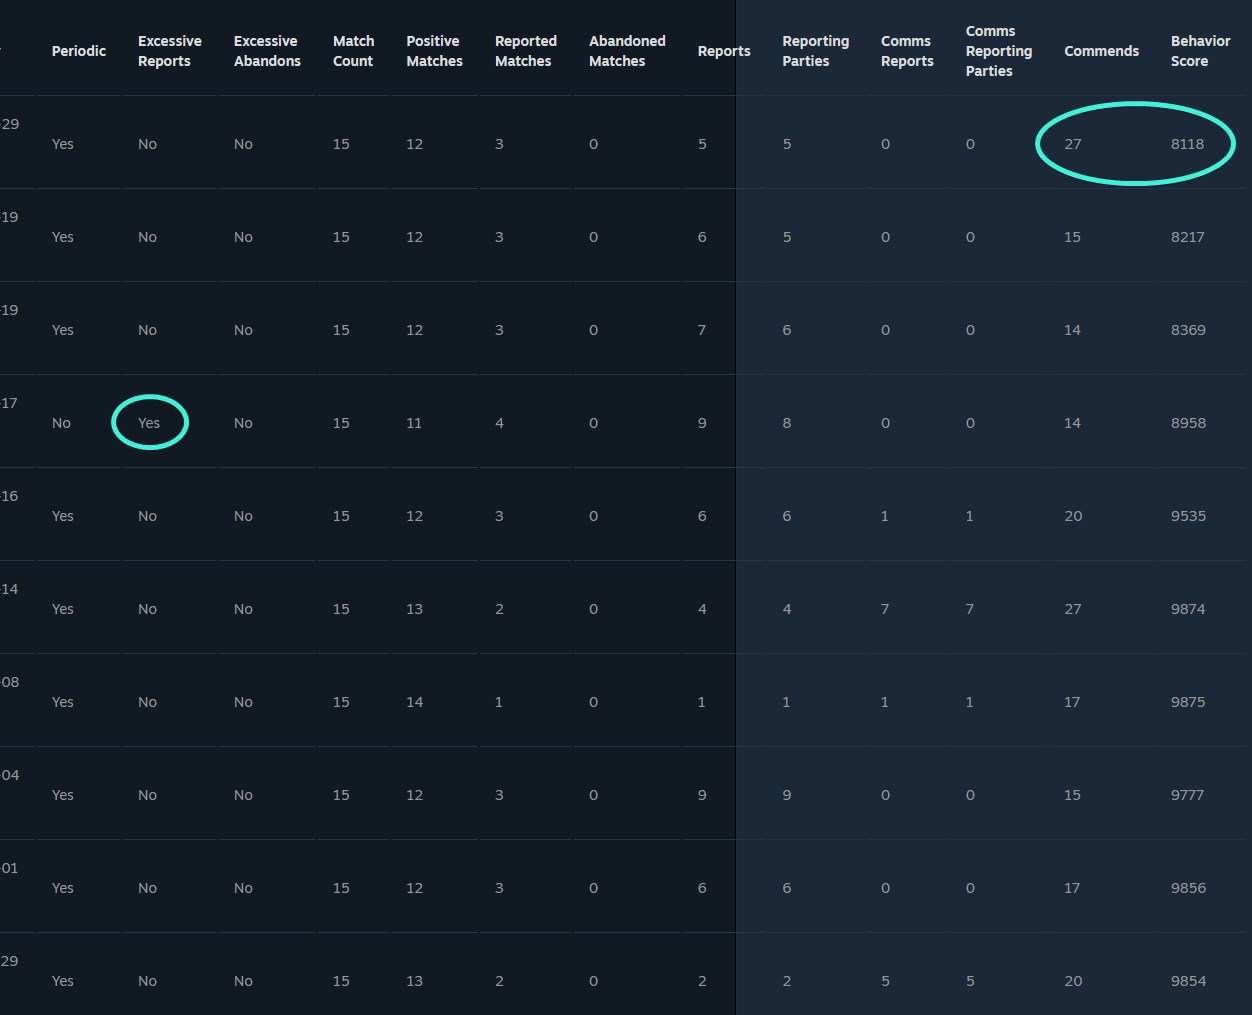Click the Excessive Reports column header
1252x1015 pixels.
tap(170, 51)
